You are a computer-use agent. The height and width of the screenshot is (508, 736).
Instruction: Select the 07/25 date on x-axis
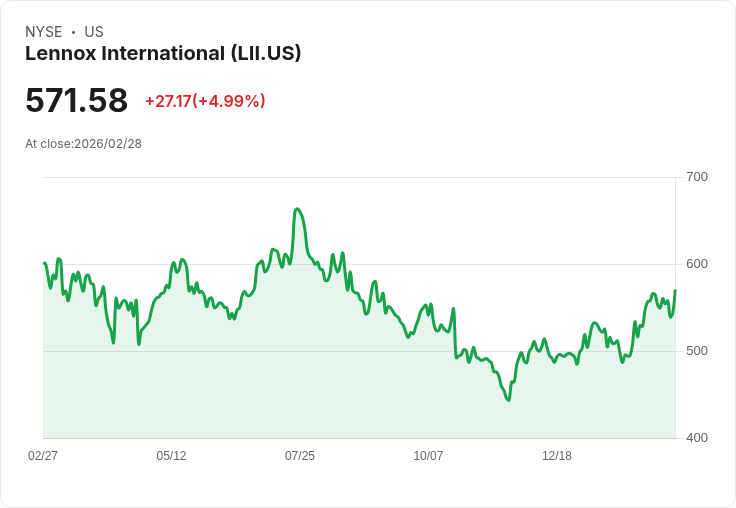coord(300,456)
